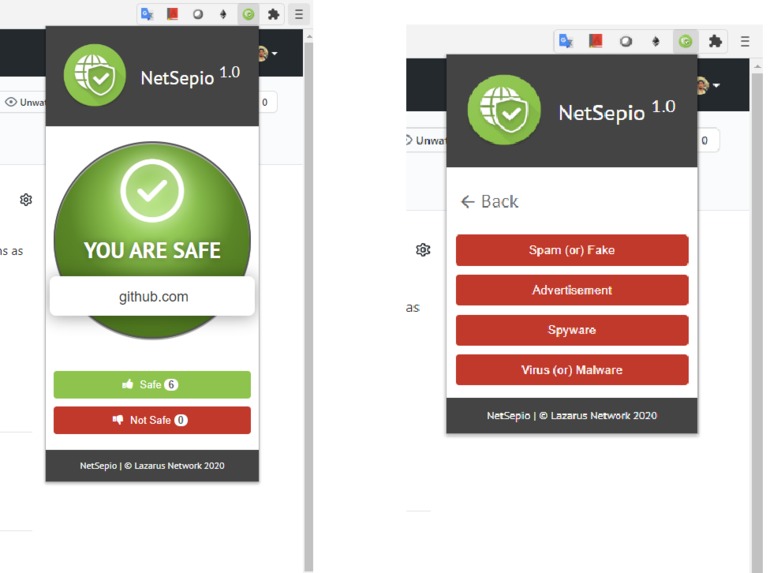Vote Not Safe with thumbs-down button
The image size is (781, 573).
(152, 420)
